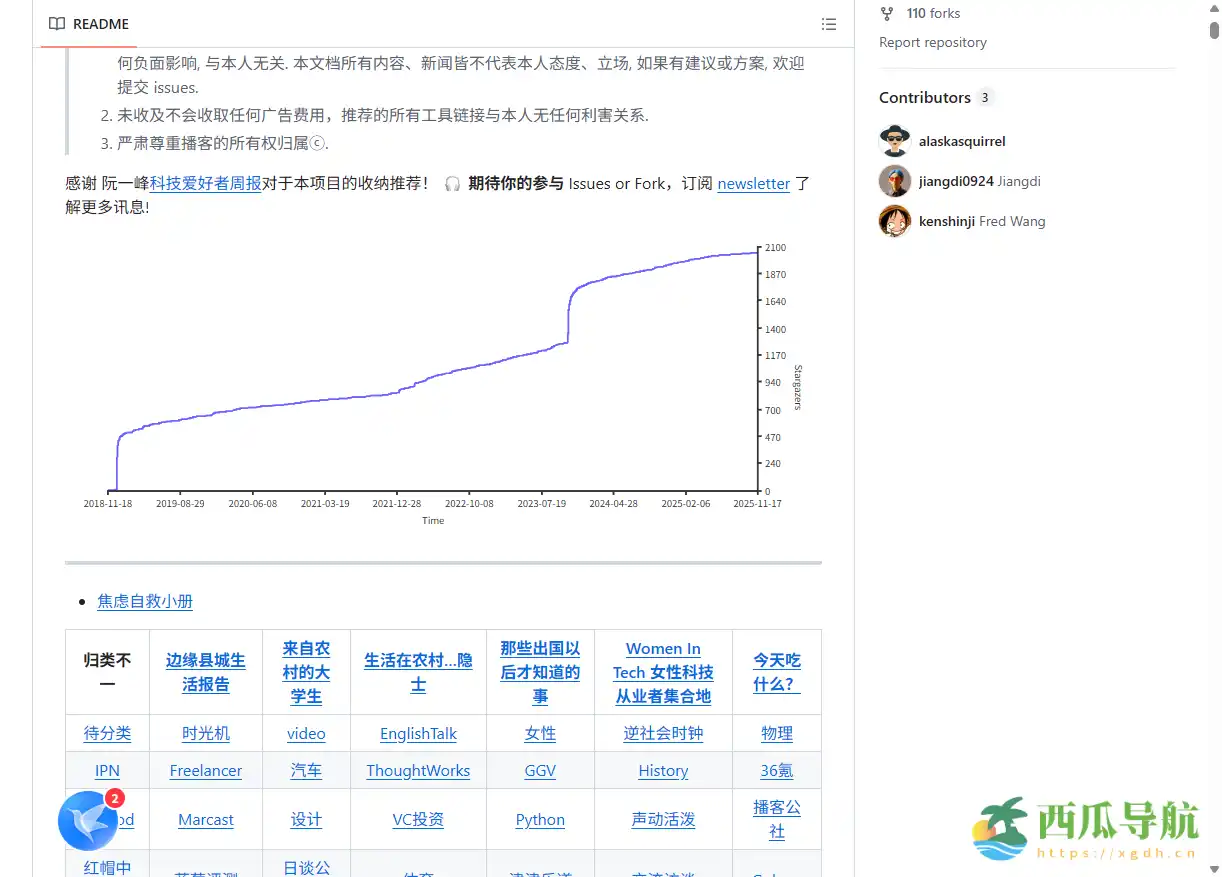1222x877 pixels.
Task: Click the Report repository link
Action: [x=932, y=42]
